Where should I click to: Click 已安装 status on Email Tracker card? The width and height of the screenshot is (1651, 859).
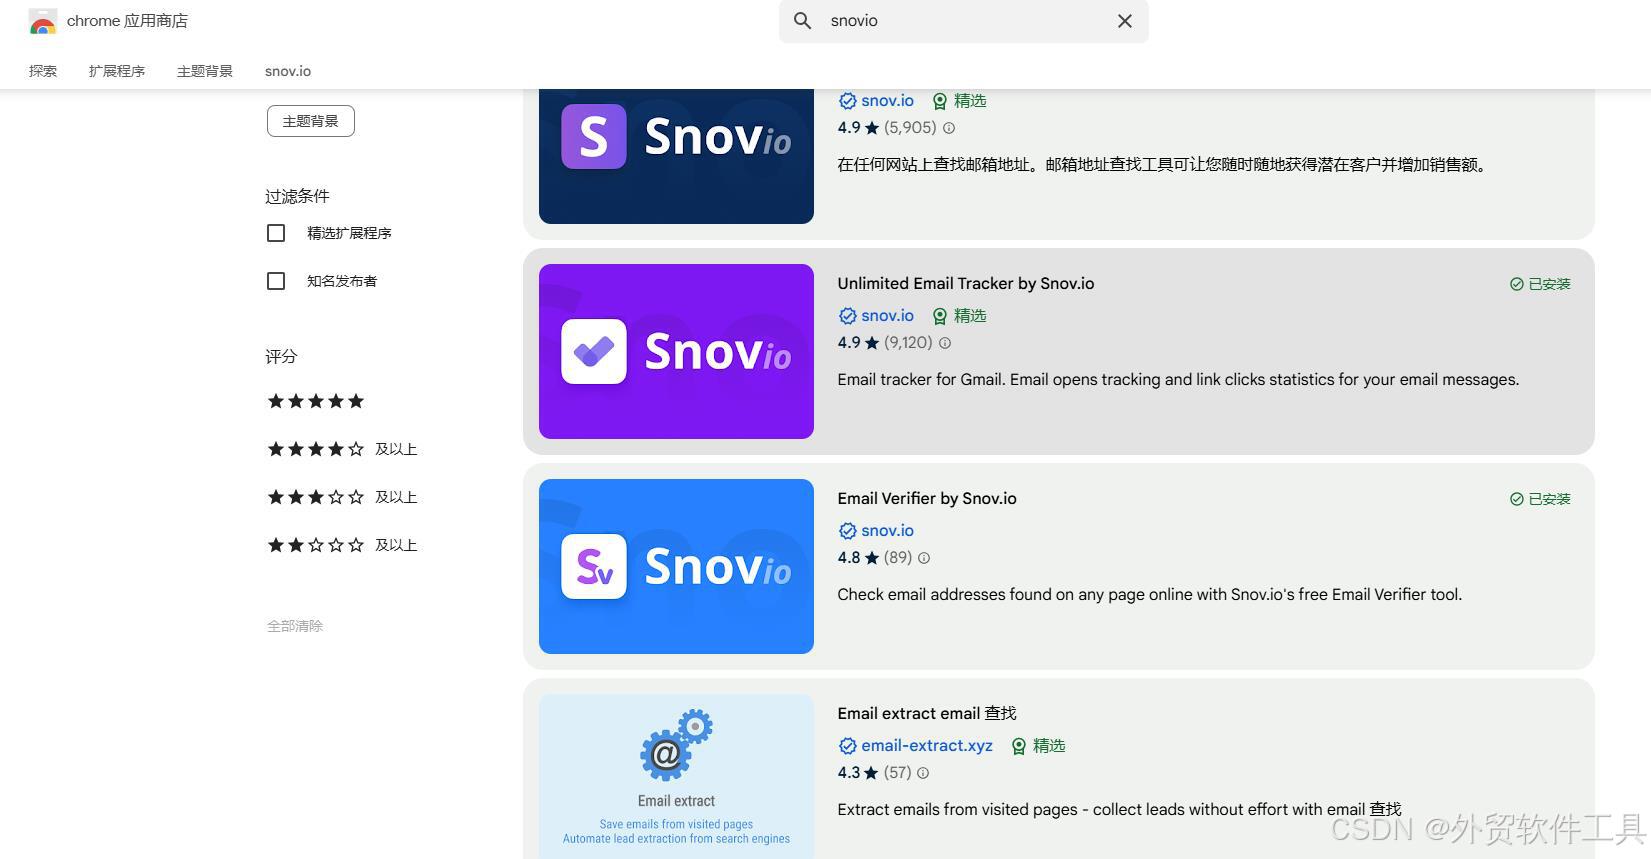pos(1540,284)
